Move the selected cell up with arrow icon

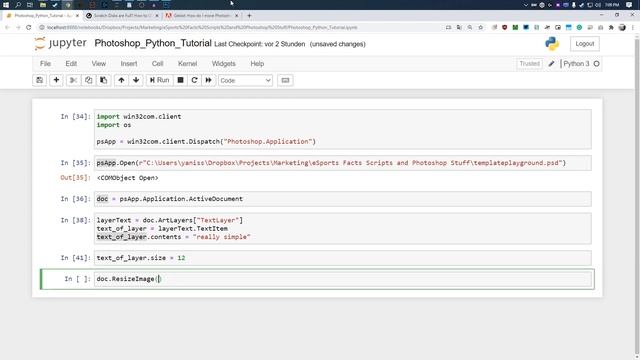(121, 80)
